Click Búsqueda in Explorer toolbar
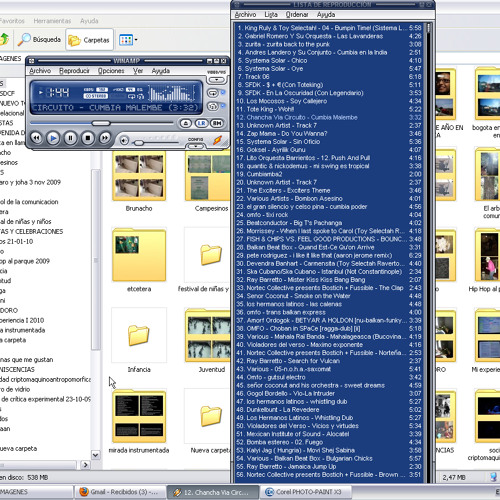500x500 pixels. (39, 40)
